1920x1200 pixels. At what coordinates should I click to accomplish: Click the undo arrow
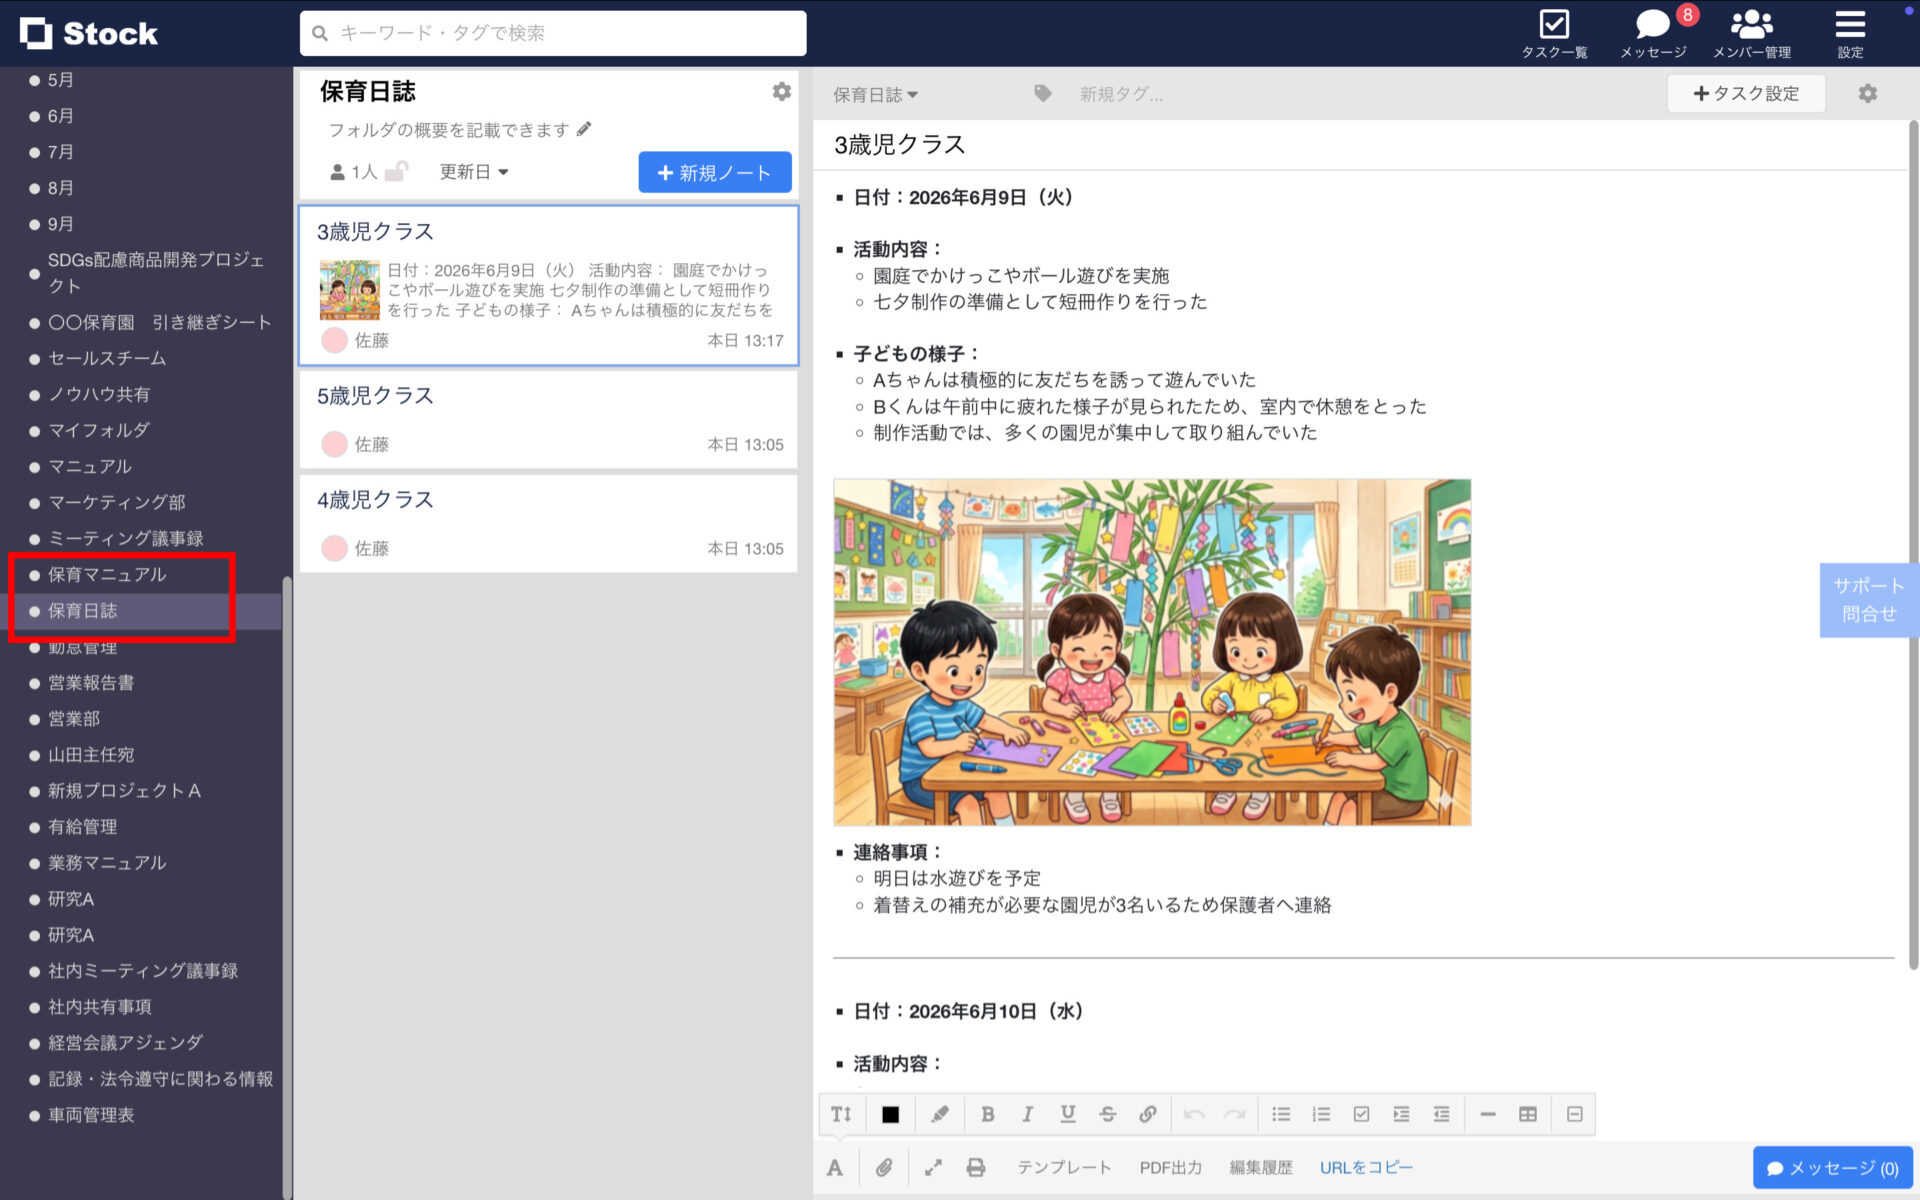coord(1194,1114)
